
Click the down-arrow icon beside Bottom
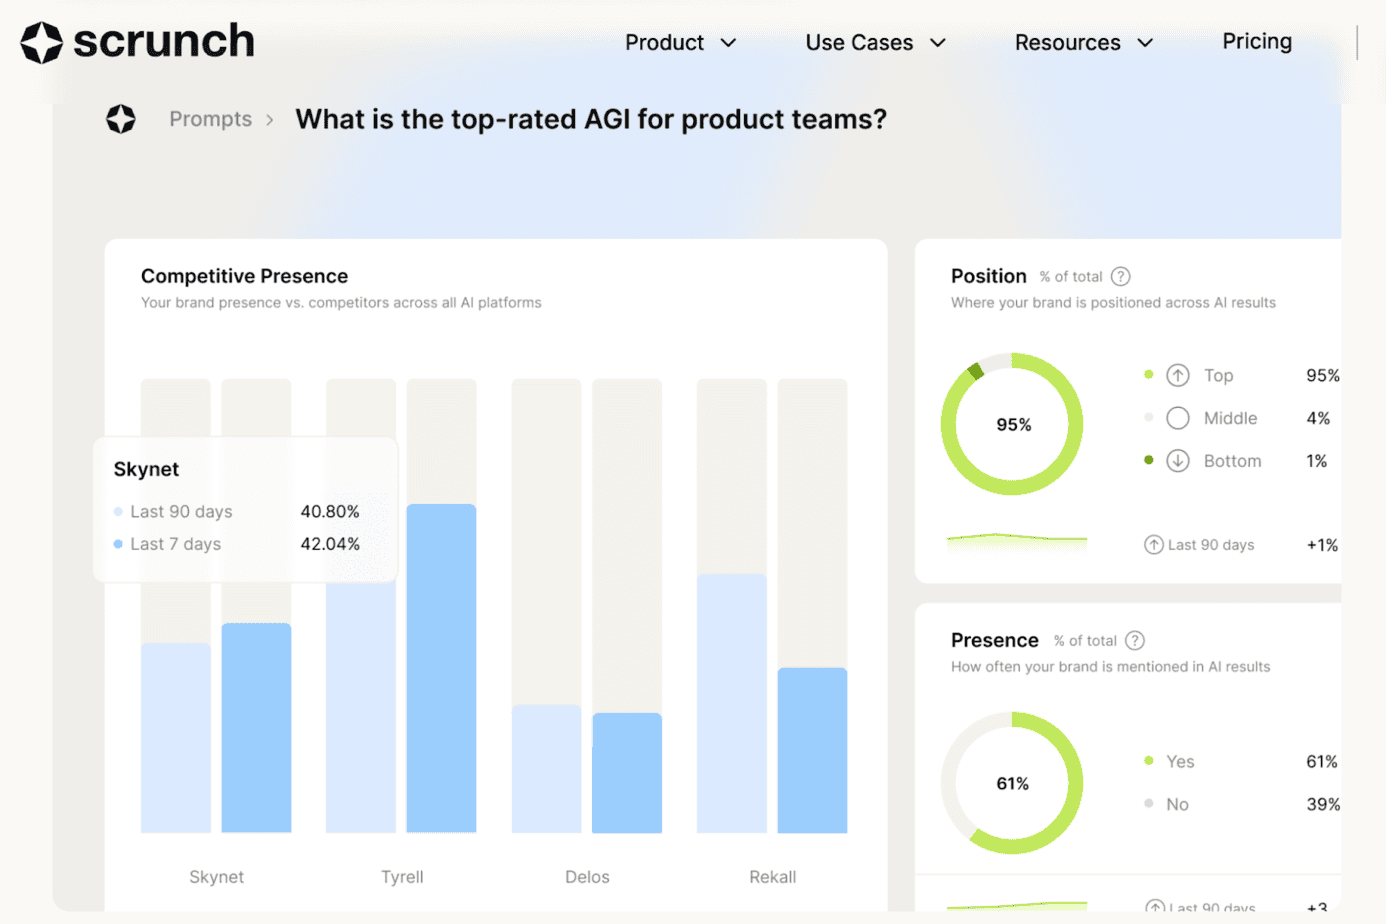pos(1178,461)
